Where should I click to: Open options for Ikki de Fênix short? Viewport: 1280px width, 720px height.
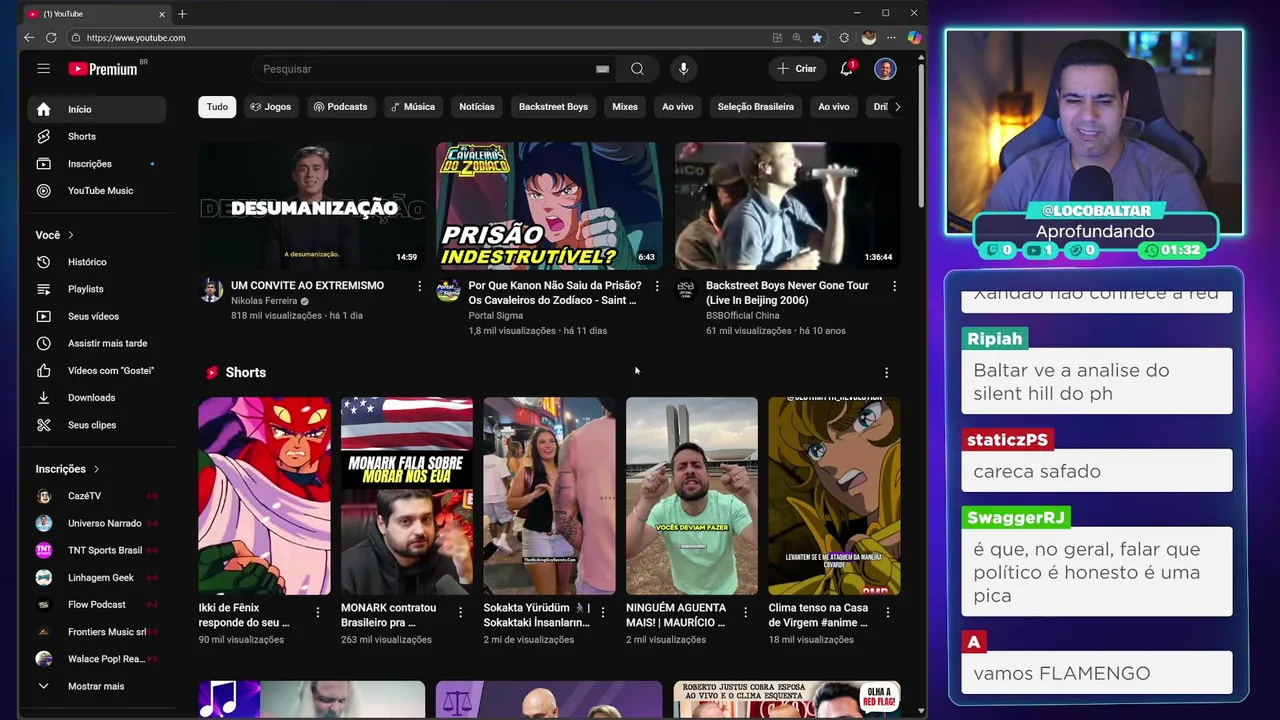(318, 612)
